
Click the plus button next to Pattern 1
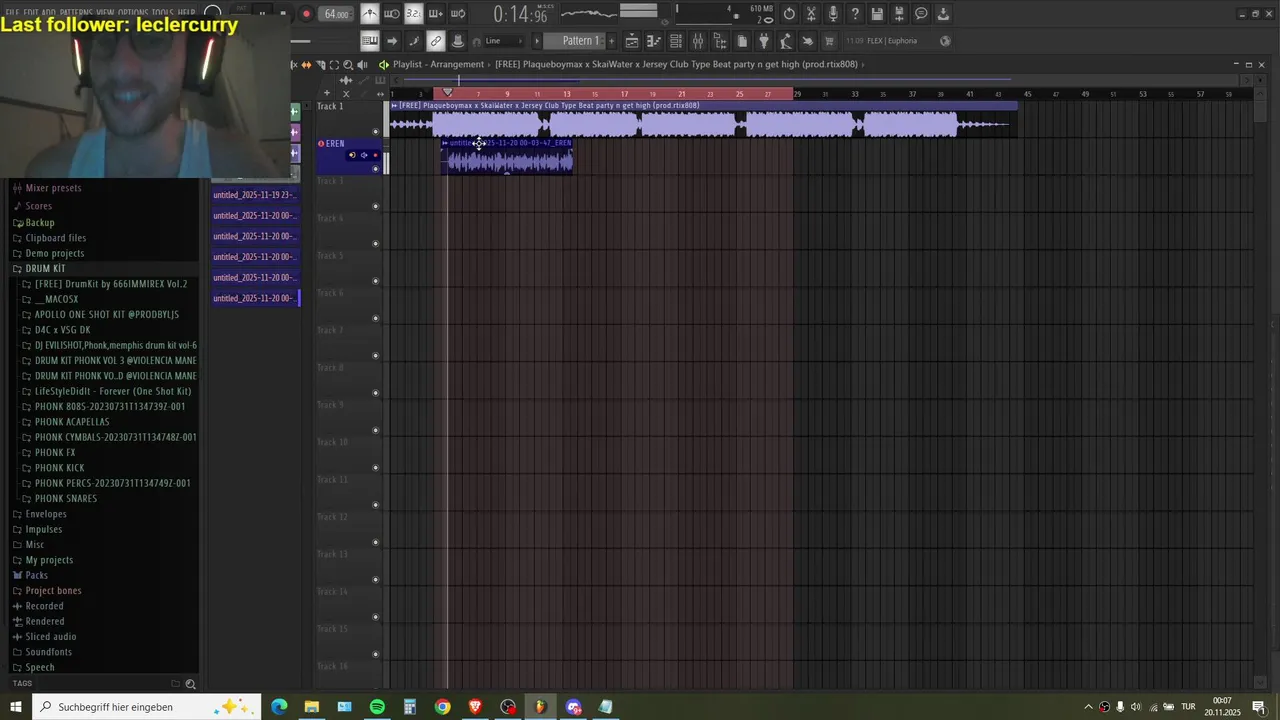pos(611,41)
